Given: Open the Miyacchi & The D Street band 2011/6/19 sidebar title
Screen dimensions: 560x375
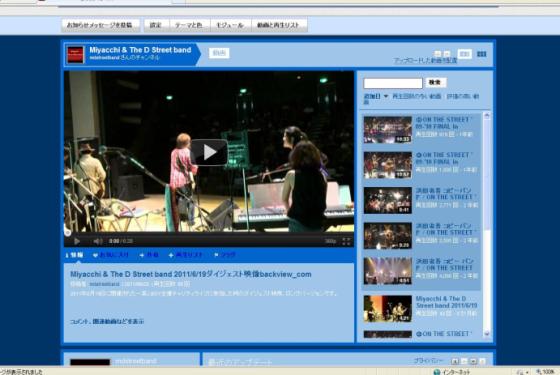Looking at the screenshot, I should (x=446, y=302).
